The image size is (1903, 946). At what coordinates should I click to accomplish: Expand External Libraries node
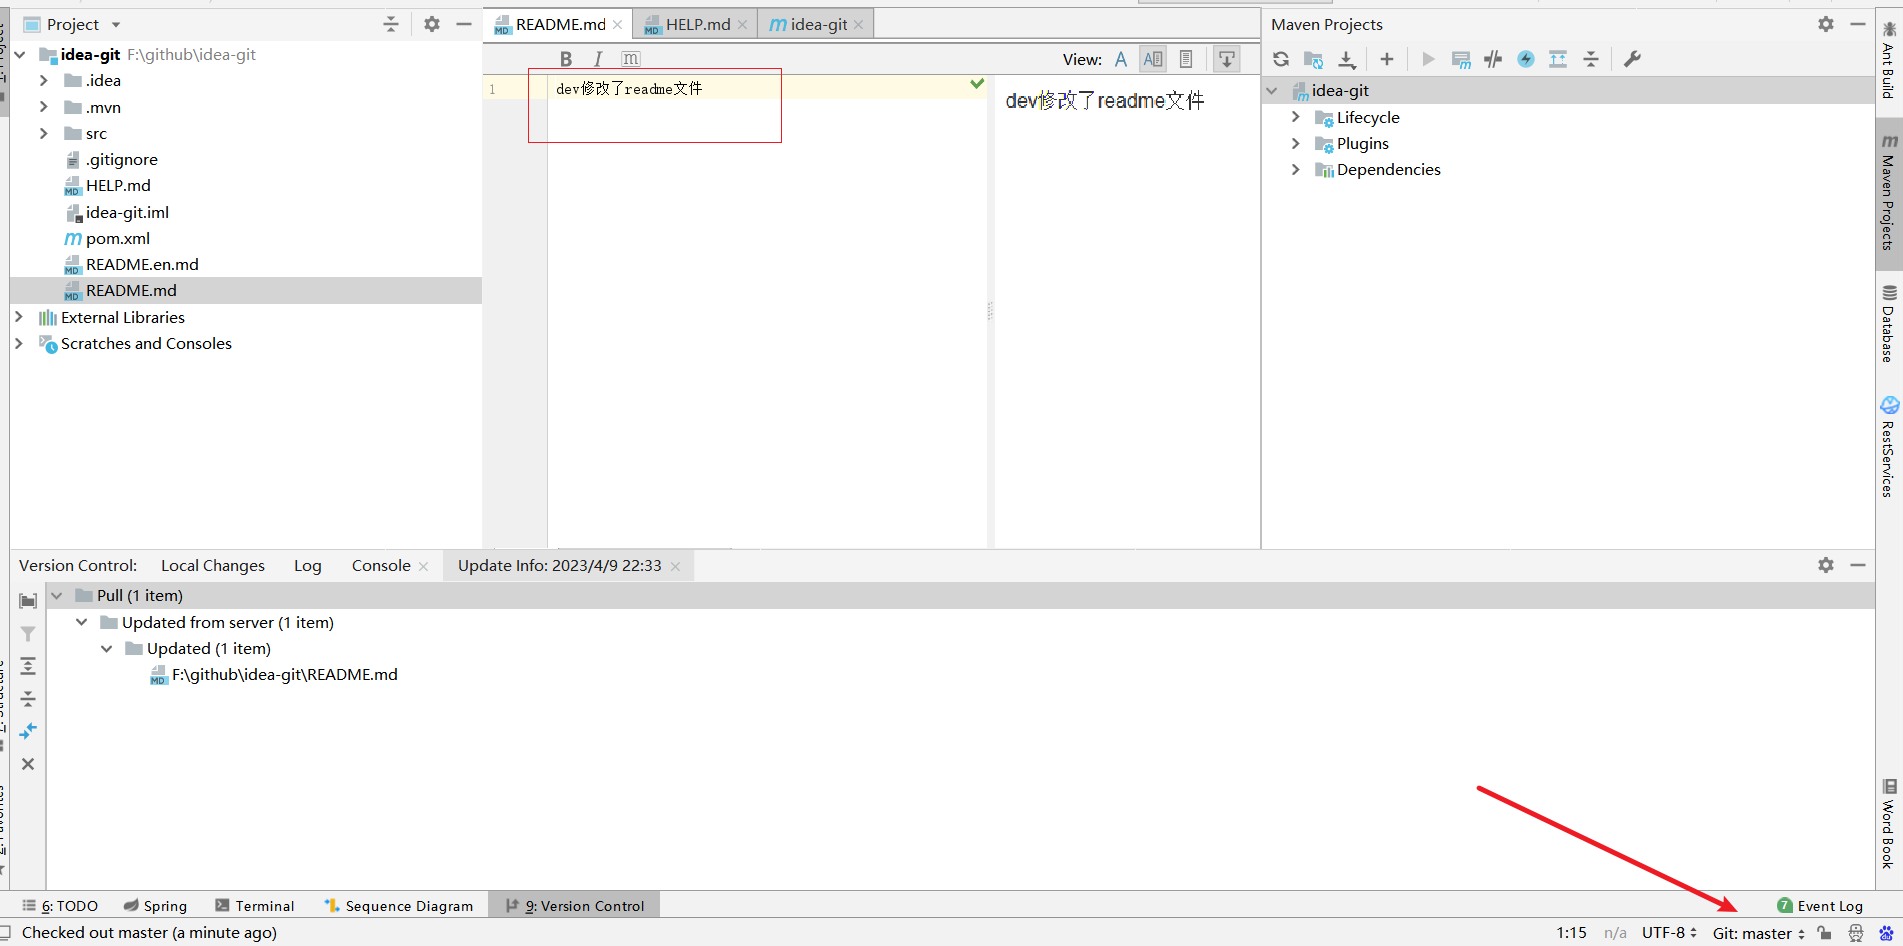pyautogui.click(x=19, y=317)
